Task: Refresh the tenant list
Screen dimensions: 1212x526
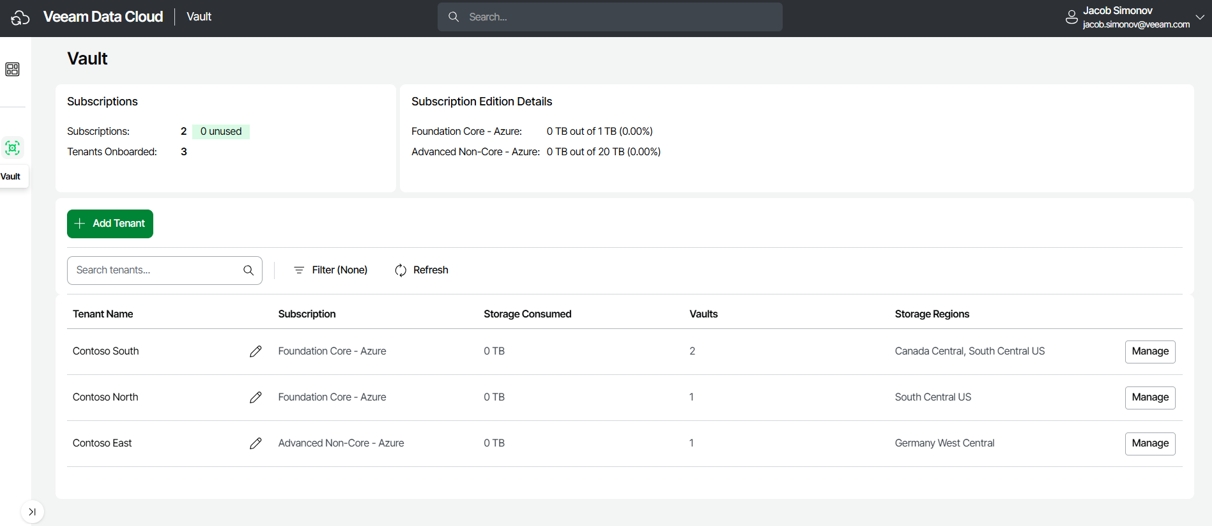Action: pyautogui.click(x=421, y=270)
